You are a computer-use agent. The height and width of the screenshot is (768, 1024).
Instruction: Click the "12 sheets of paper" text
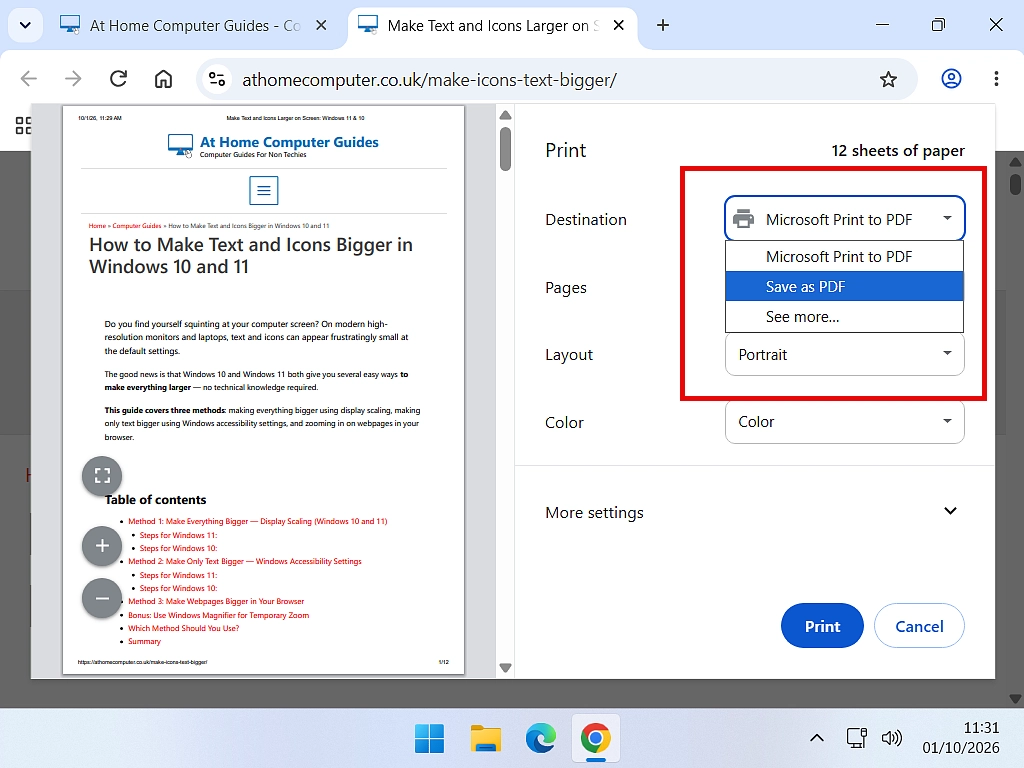click(897, 151)
